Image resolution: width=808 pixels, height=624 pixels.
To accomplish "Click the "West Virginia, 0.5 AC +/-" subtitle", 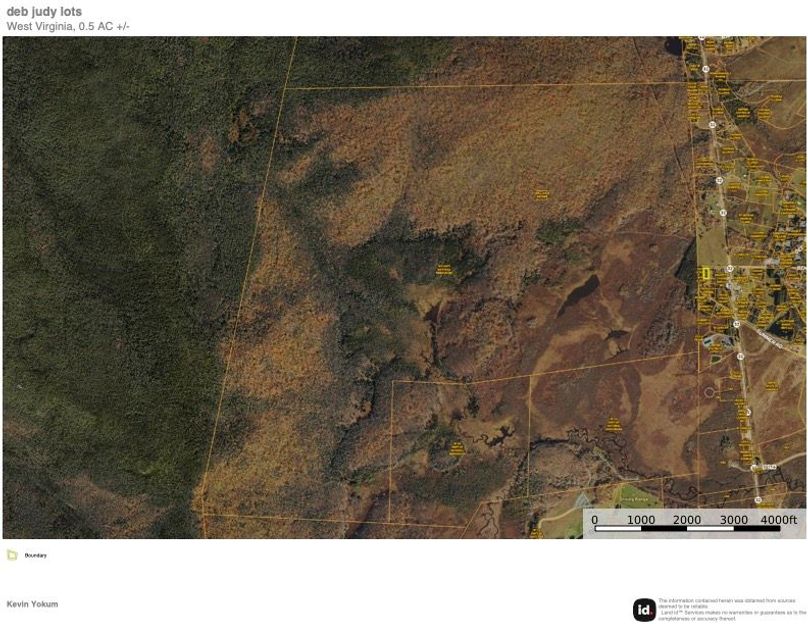I will (68, 26).
